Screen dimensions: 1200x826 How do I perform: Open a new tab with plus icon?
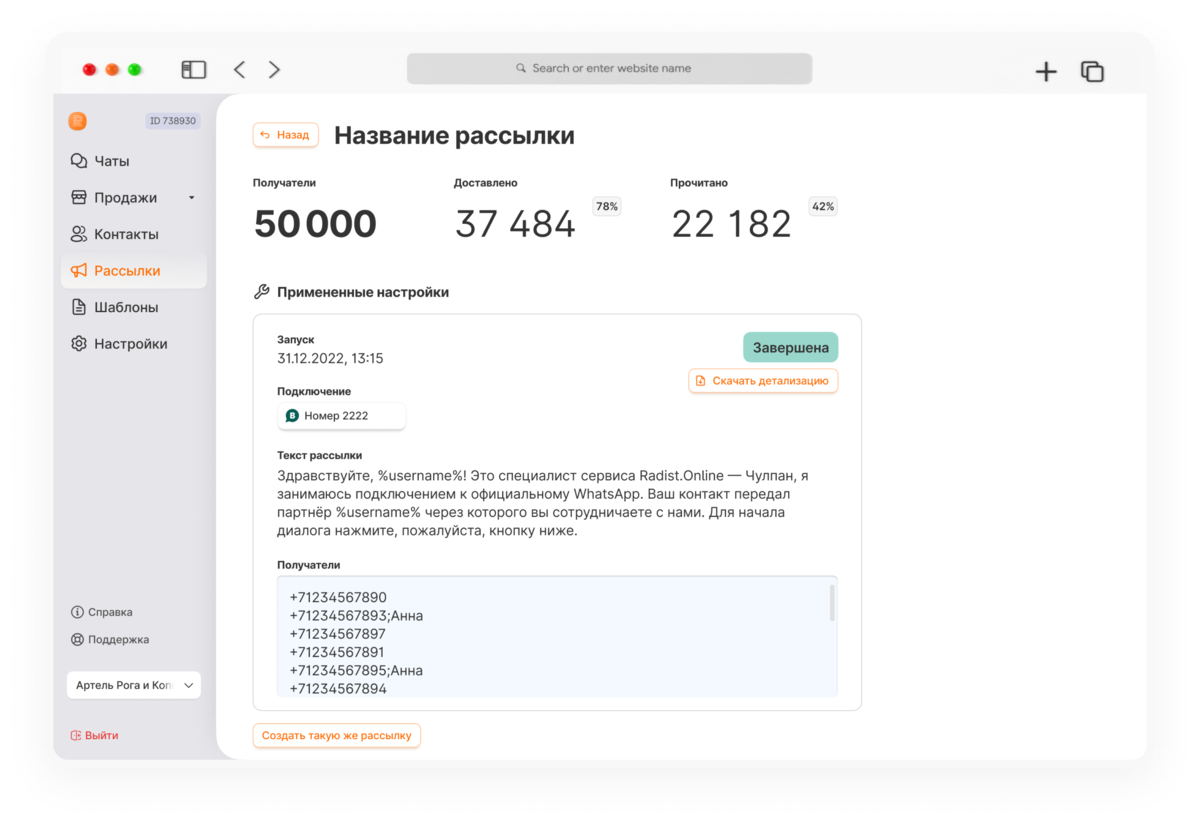pos(1046,71)
